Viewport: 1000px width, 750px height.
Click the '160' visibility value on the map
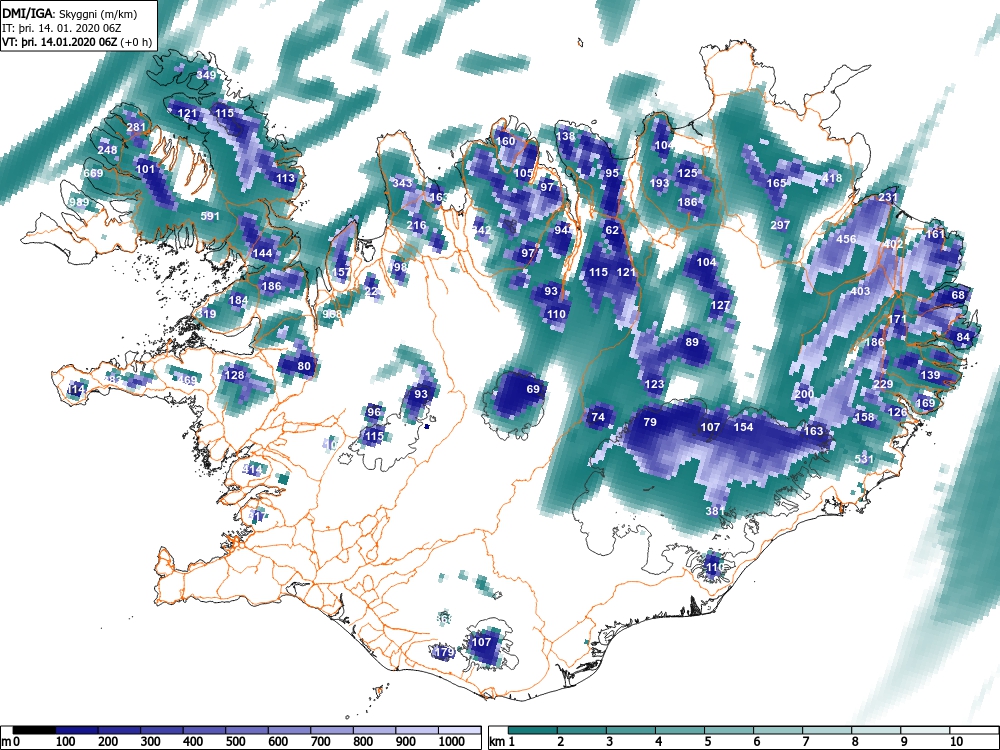click(x=505, y=141)
